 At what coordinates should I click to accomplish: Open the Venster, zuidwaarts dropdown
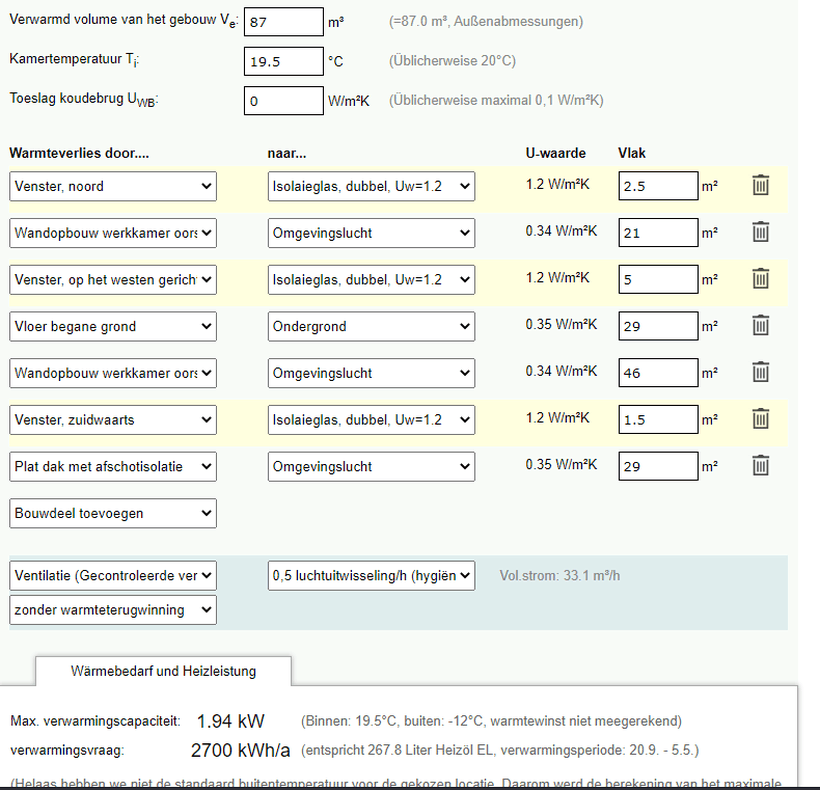pos(113,420)
